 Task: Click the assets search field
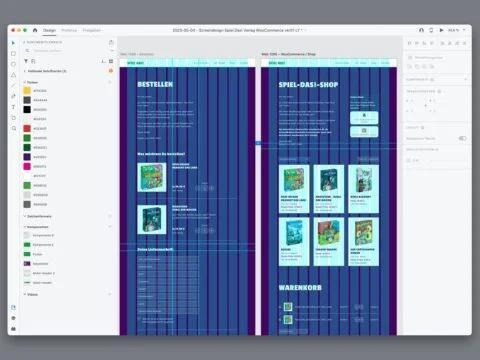[x=67, y=51]
